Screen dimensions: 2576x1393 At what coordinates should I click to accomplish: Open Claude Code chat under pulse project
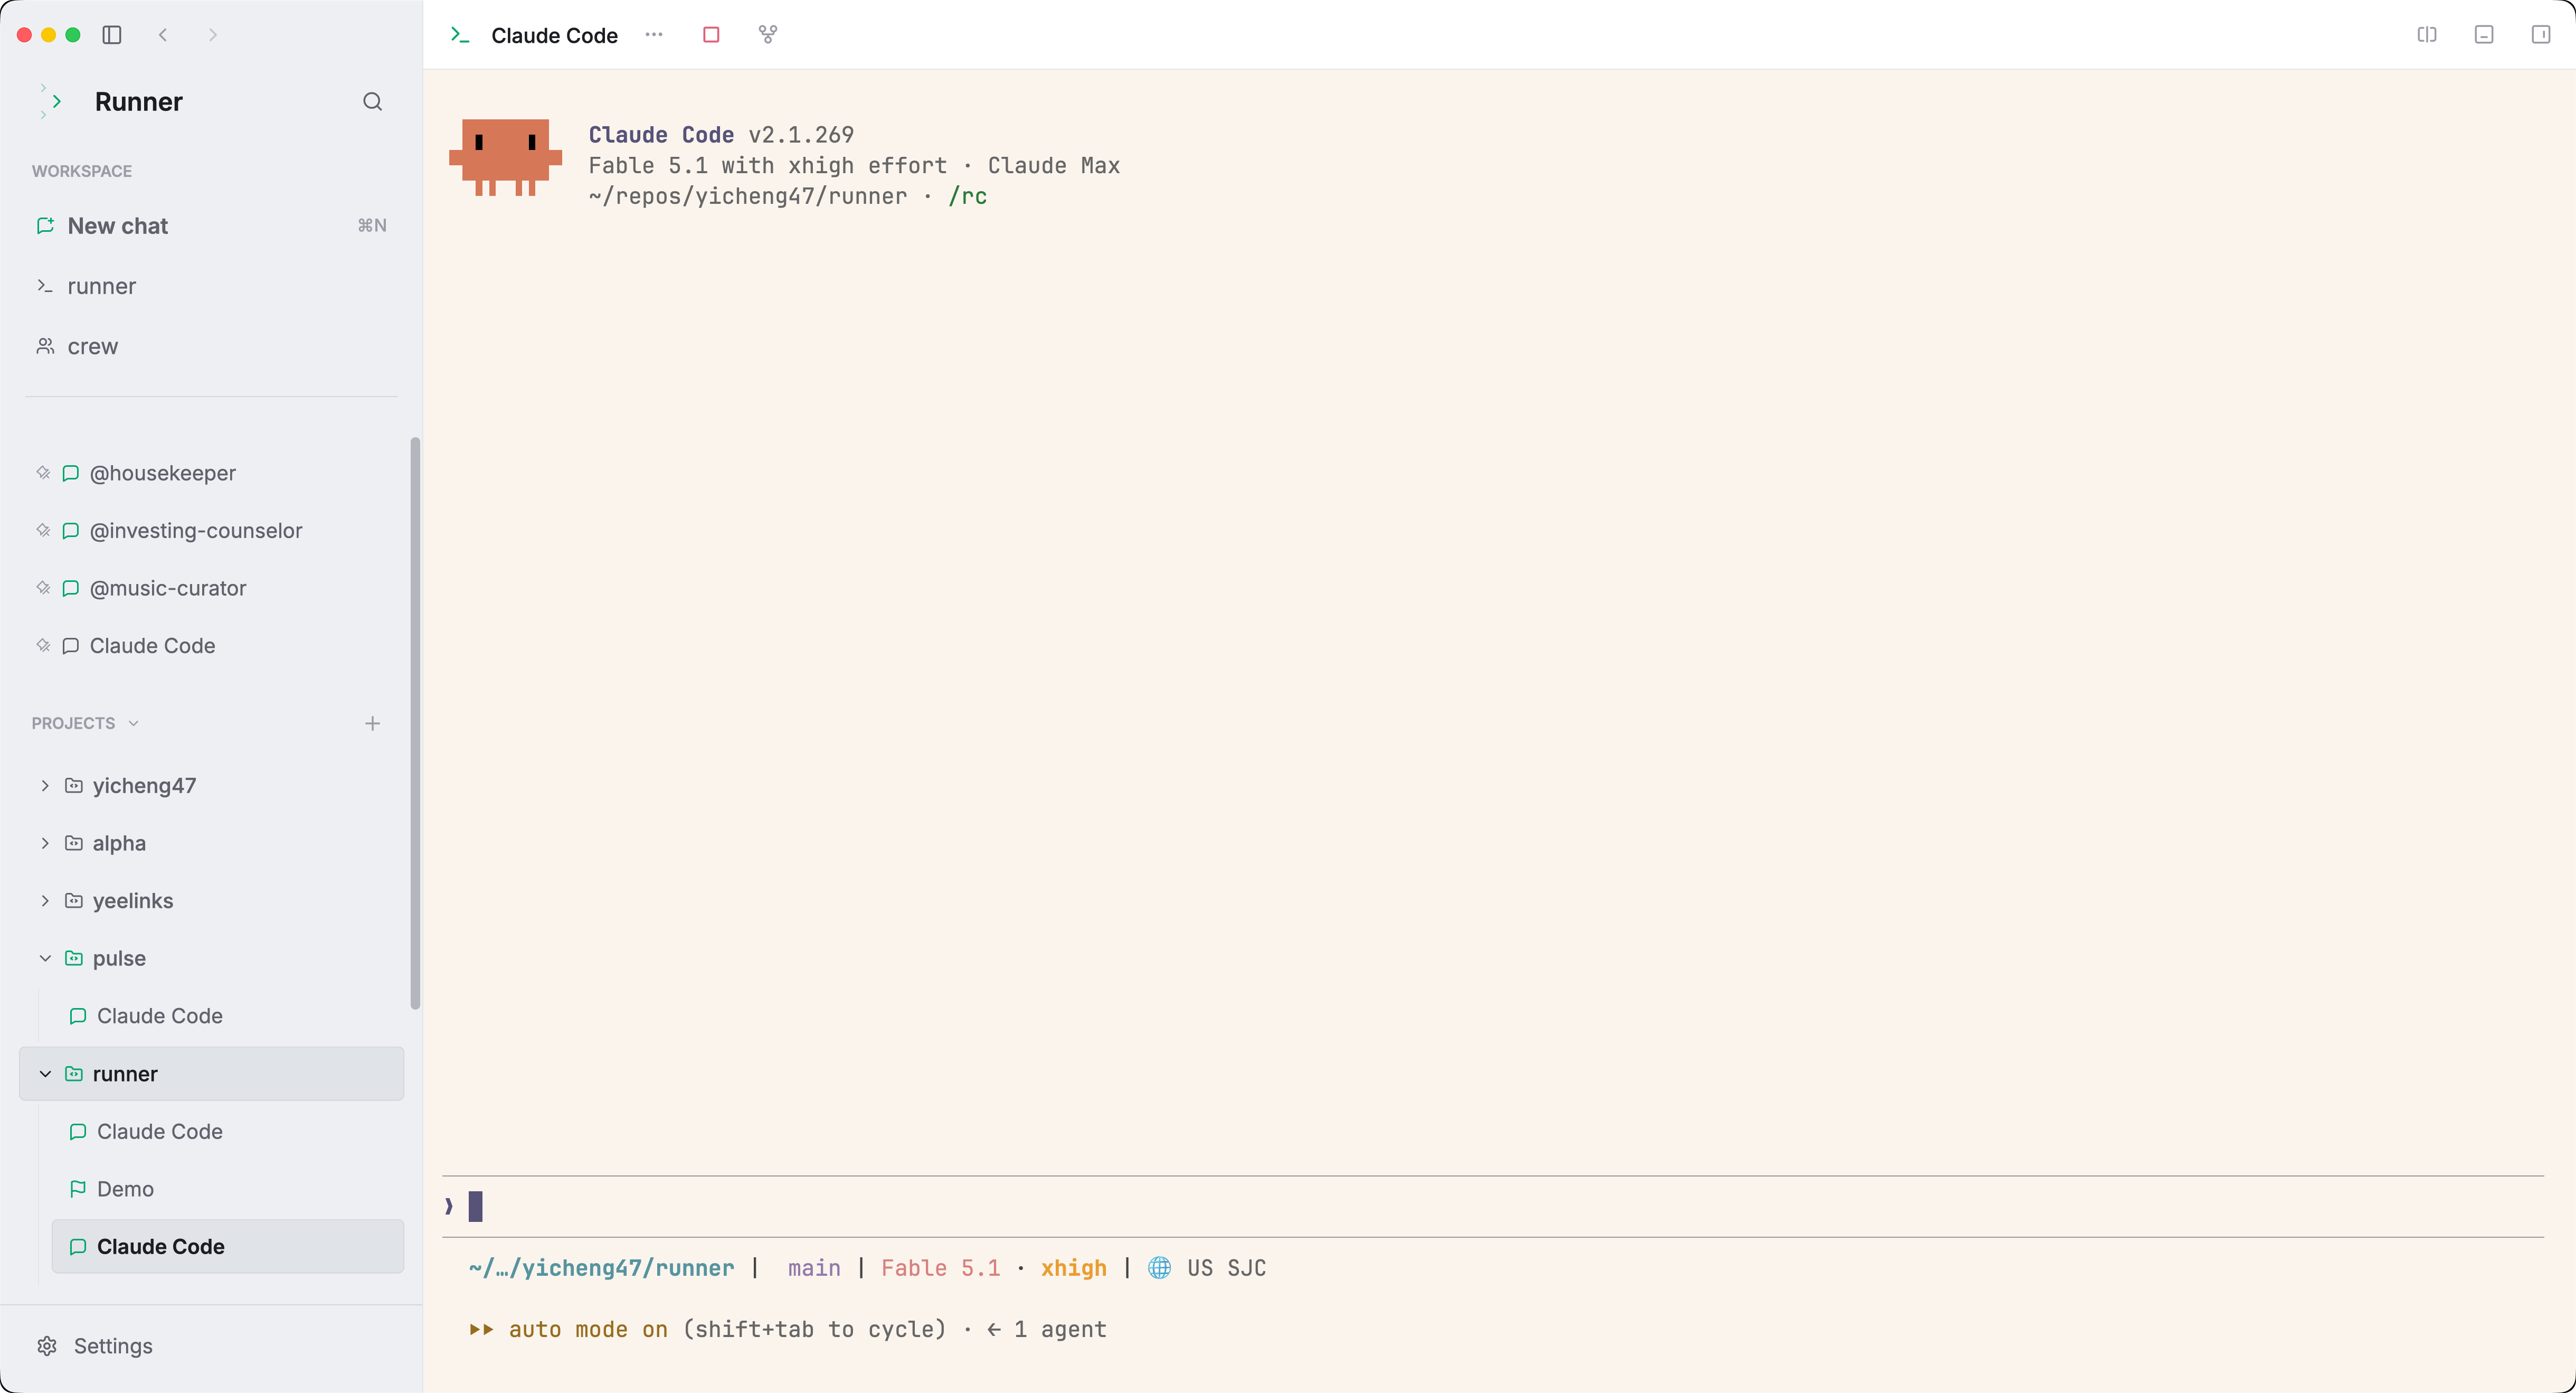[x=228, y=1016]
